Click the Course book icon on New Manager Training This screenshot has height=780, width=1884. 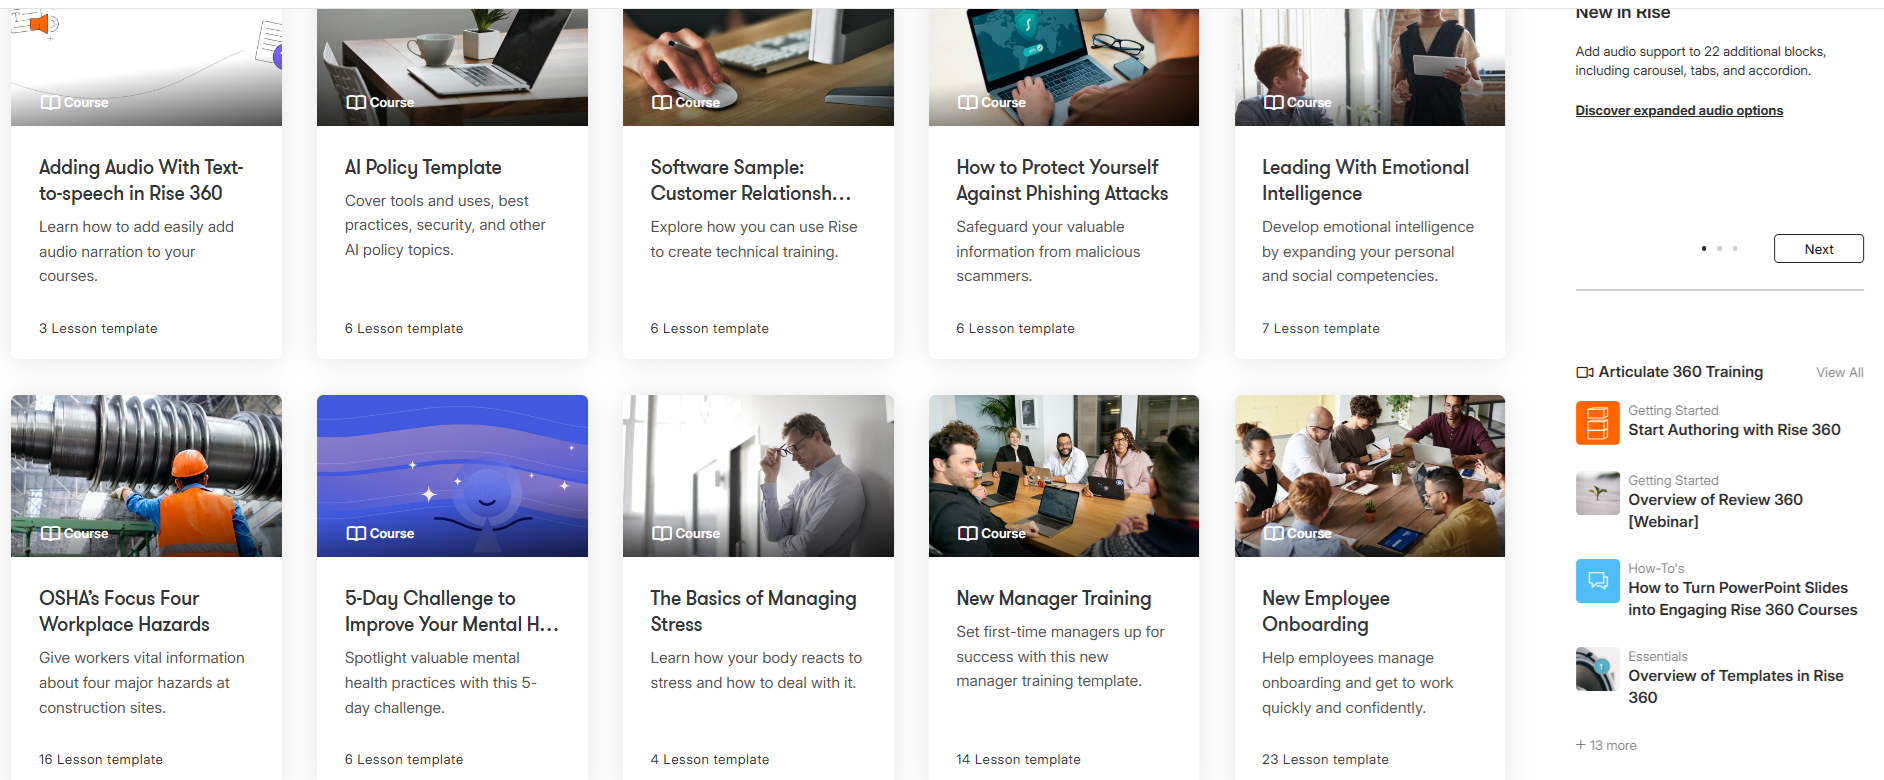click(x=967, y=533)
